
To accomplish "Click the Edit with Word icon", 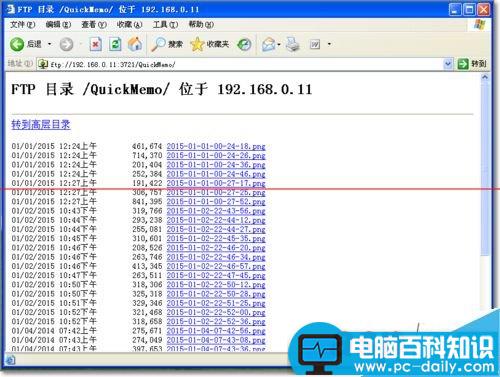I will [315, 44].
